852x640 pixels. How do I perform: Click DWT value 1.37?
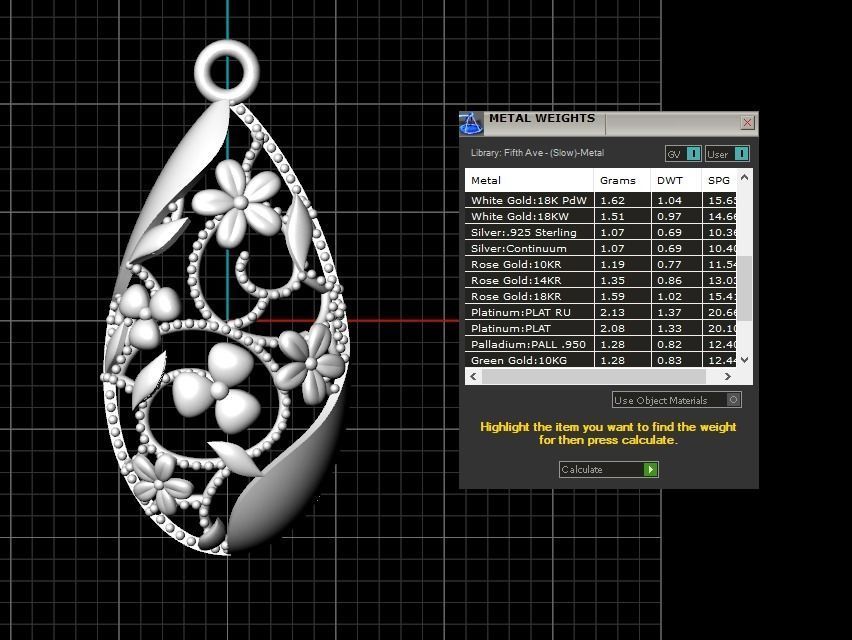click(669, 312)
